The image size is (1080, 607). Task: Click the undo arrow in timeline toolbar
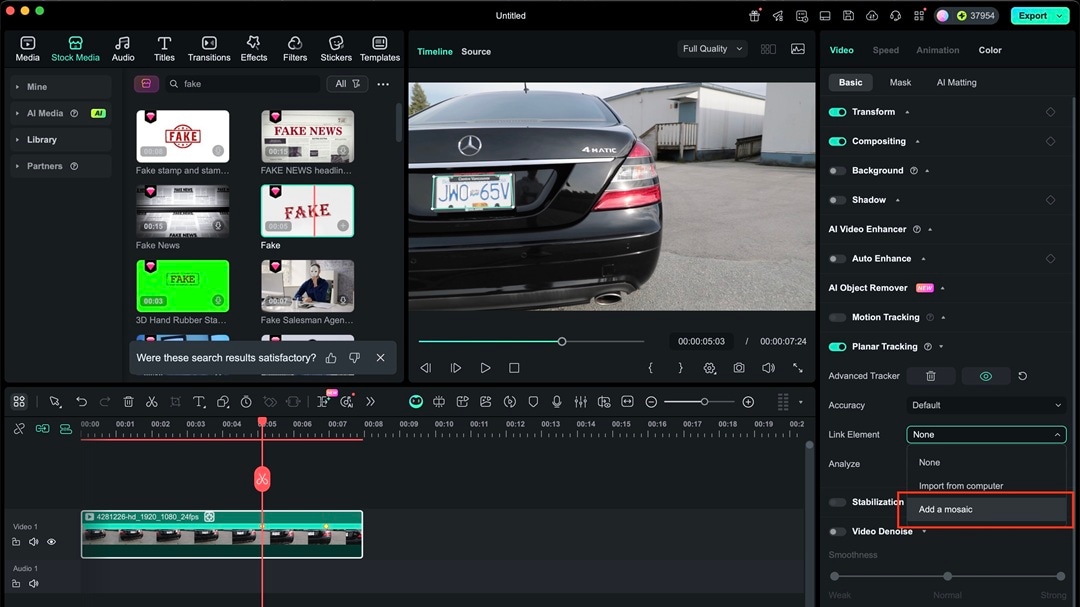tap(82, 402)
